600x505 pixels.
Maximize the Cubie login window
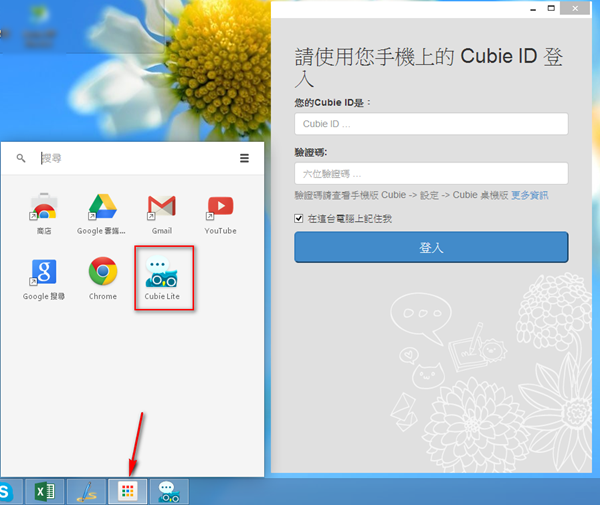tap(551, 8)
